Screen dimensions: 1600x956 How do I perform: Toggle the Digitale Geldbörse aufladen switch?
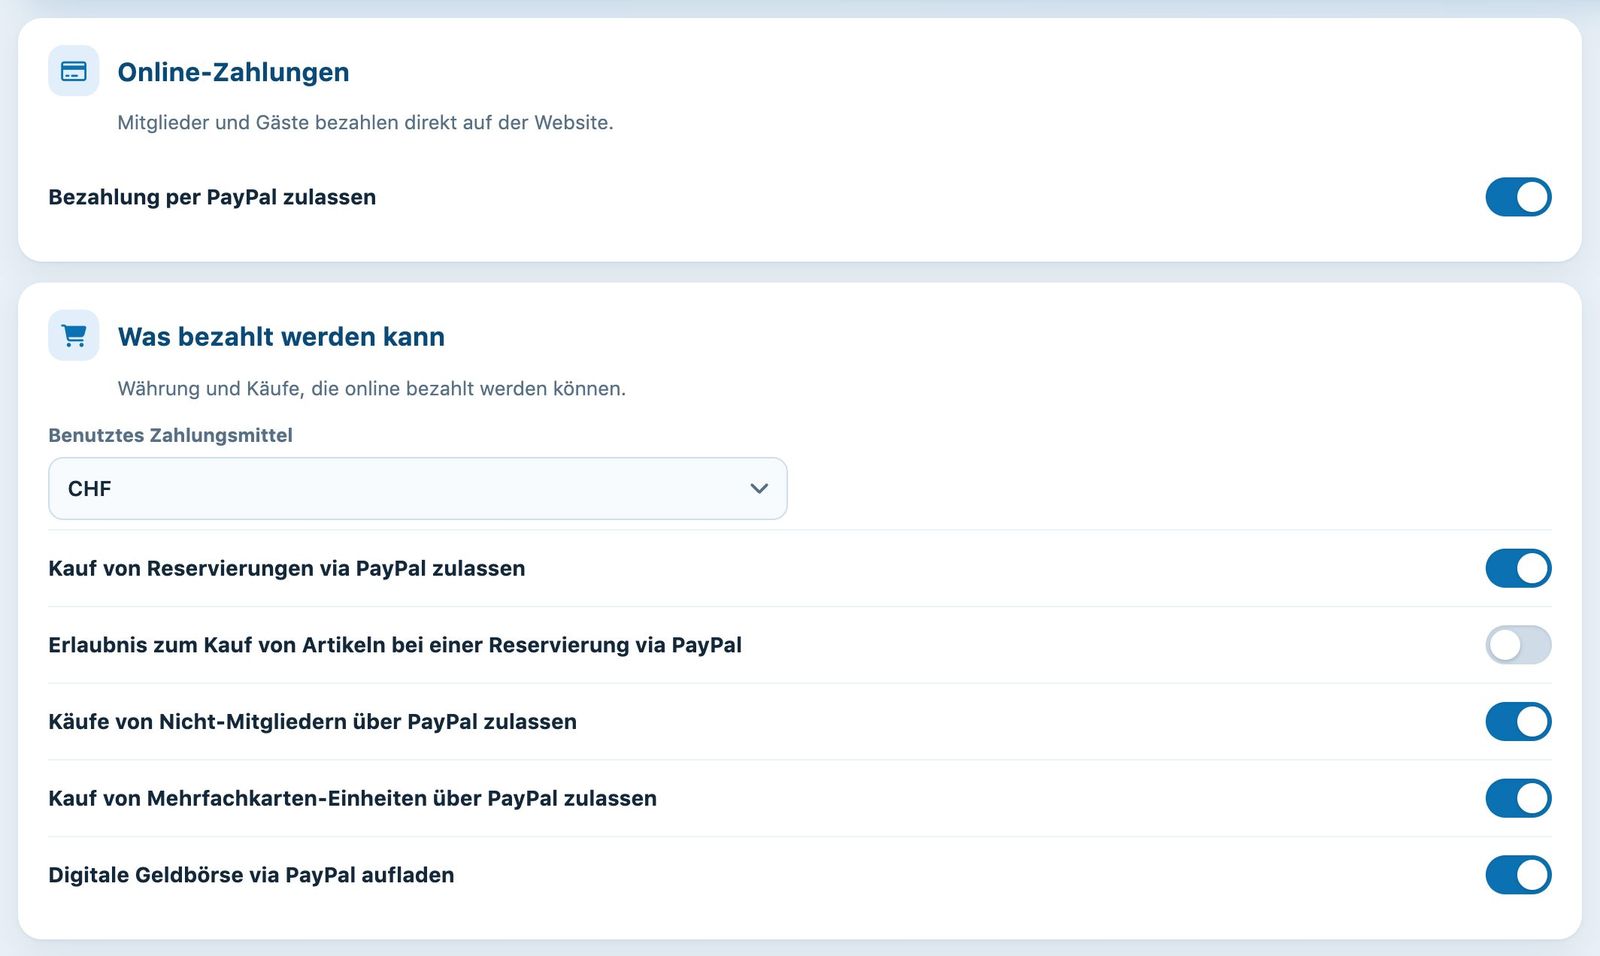point(1518,875)
